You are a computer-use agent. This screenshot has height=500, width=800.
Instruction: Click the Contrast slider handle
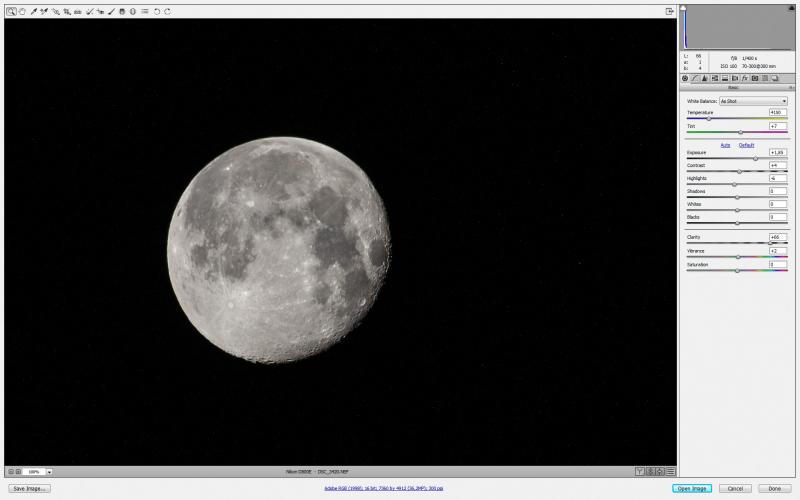[x=739, y=171]
